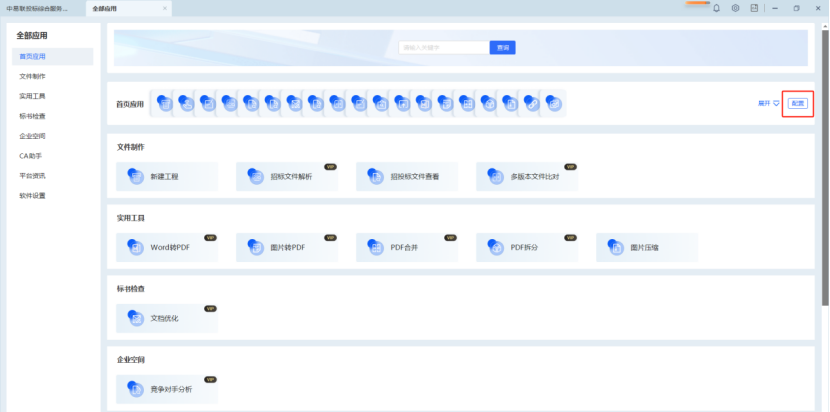Open 竞争对手分析 tool

point(166,389)
